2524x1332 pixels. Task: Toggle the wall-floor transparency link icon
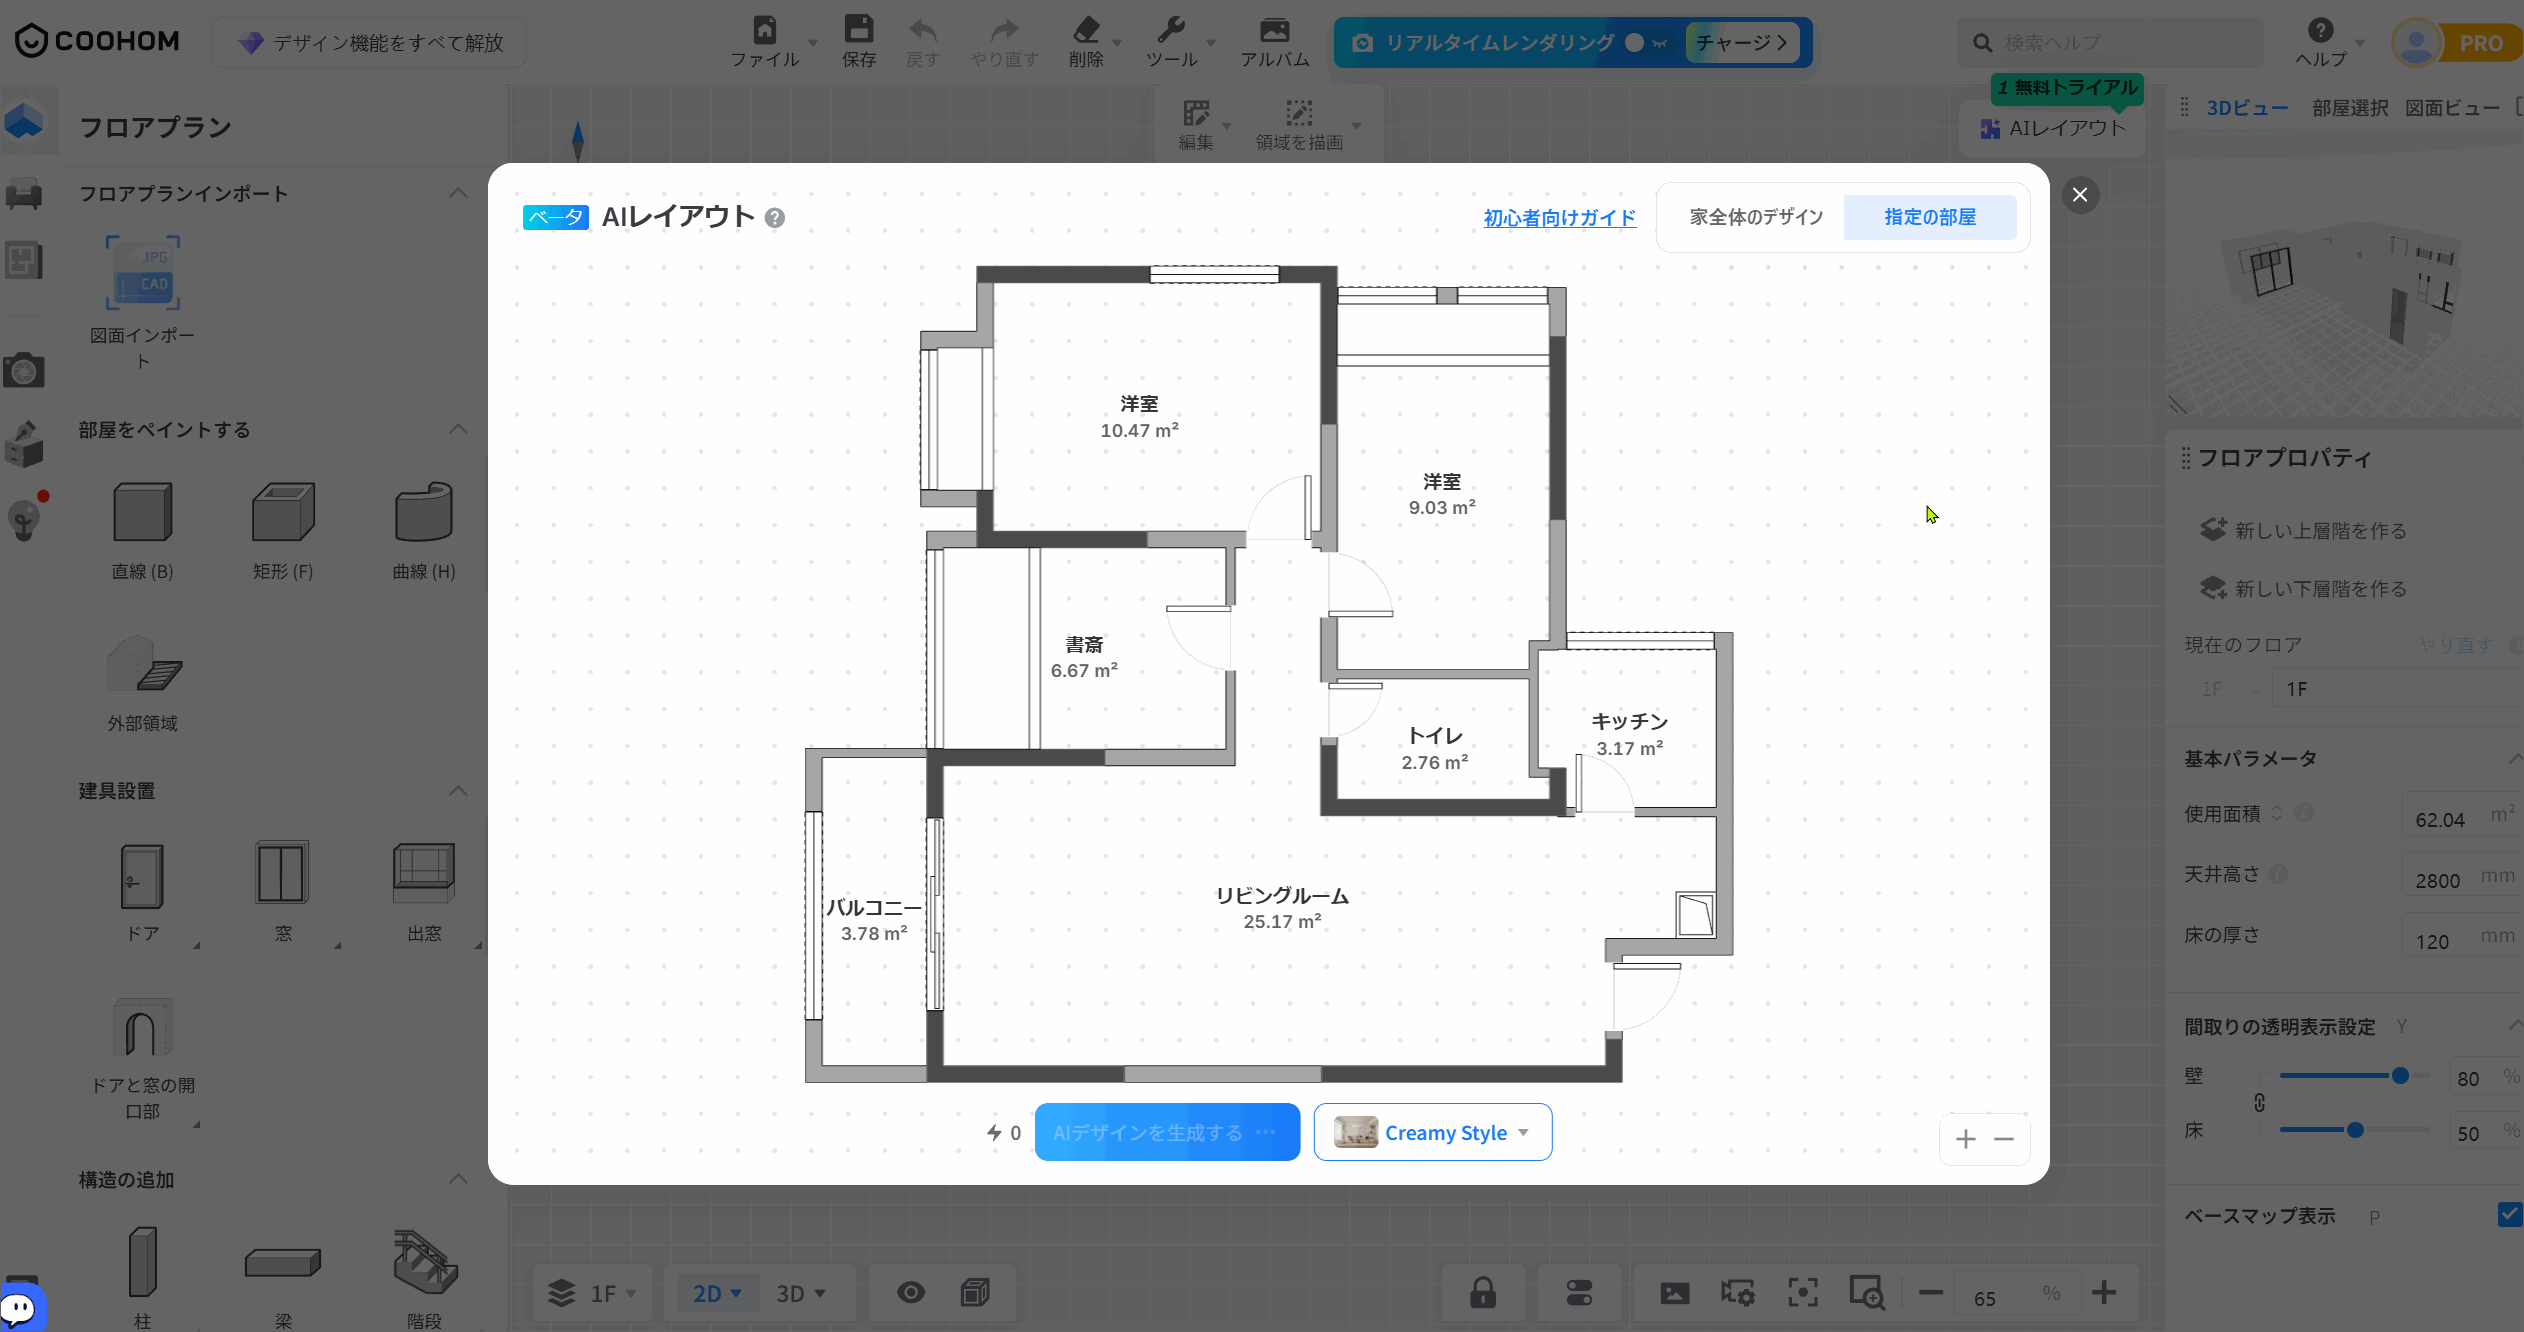click(2259, 1102)
